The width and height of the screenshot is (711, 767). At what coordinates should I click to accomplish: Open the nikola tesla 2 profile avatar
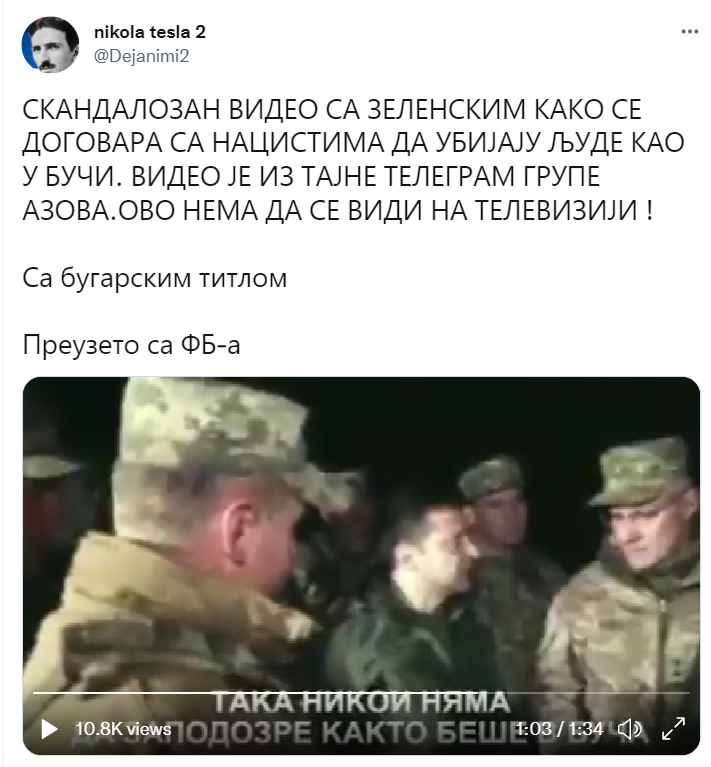tap(50, 45)
